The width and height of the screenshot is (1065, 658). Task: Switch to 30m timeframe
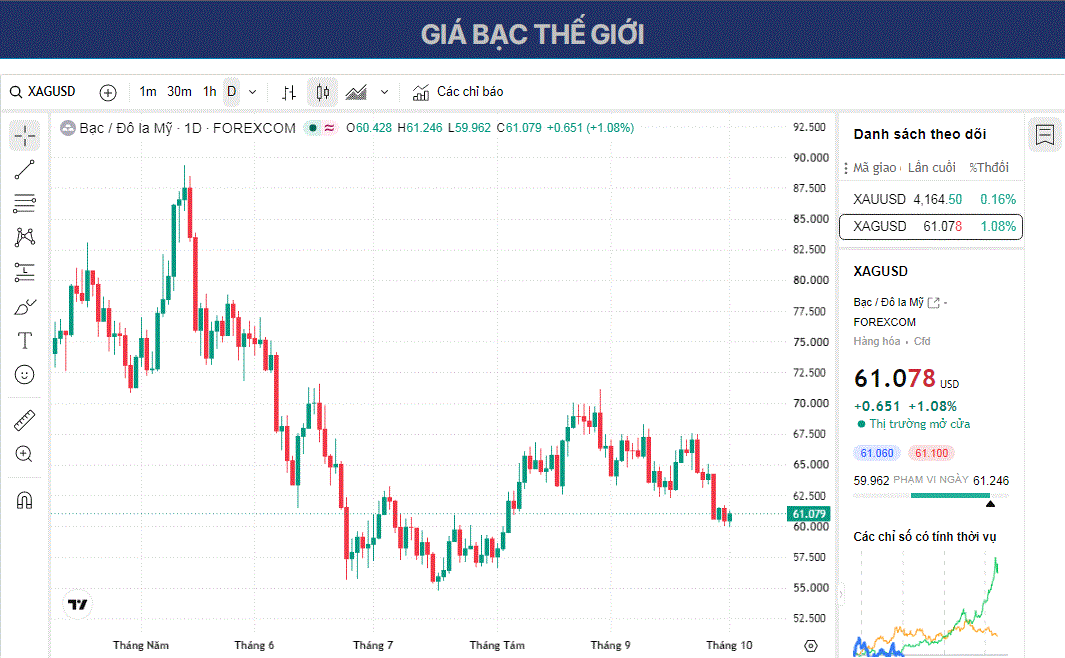(x=179, y=92)
